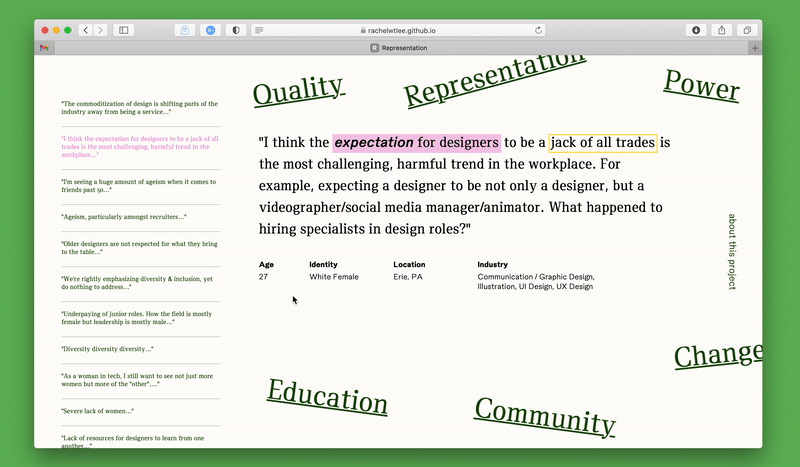Open the Community topic link
Screen dimensions: 800x467
[x=545, y=416]
